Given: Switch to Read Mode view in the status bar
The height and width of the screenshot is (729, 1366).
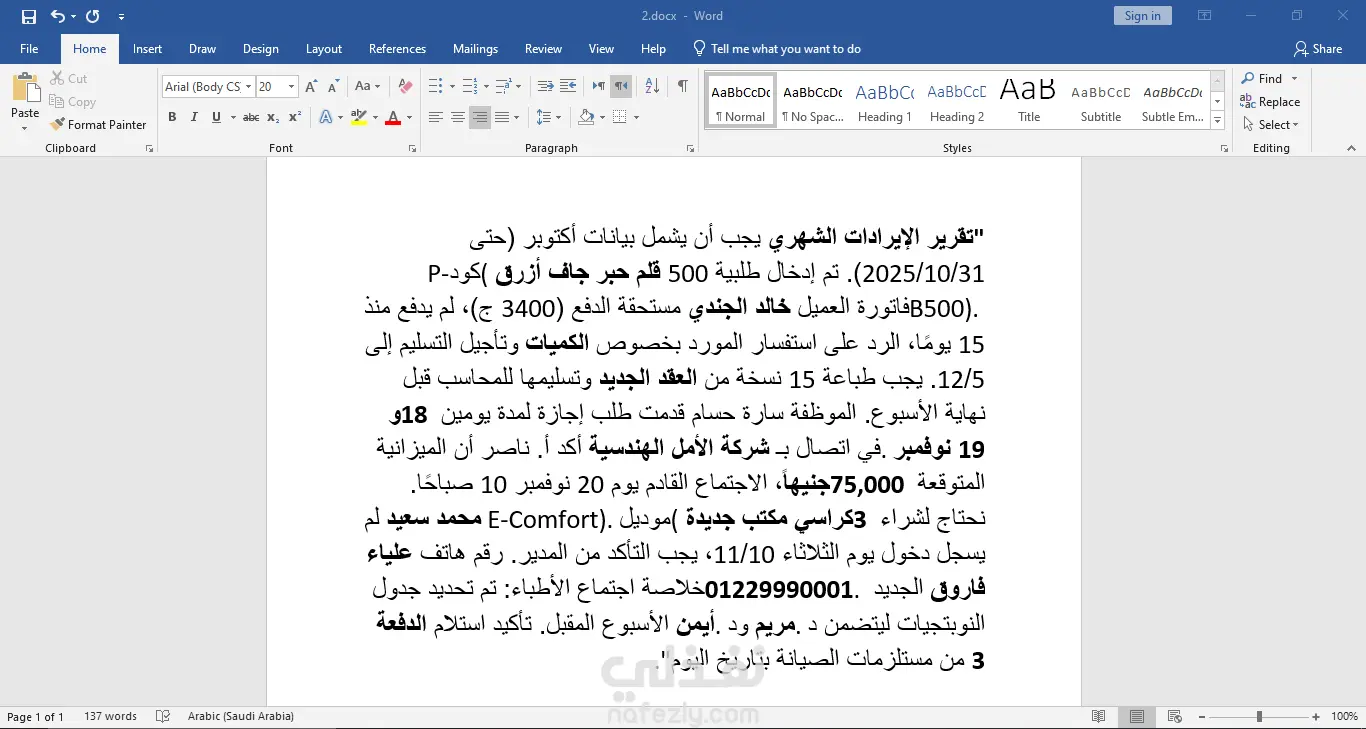Looking at the screenshot, I should coord(1099,716).
